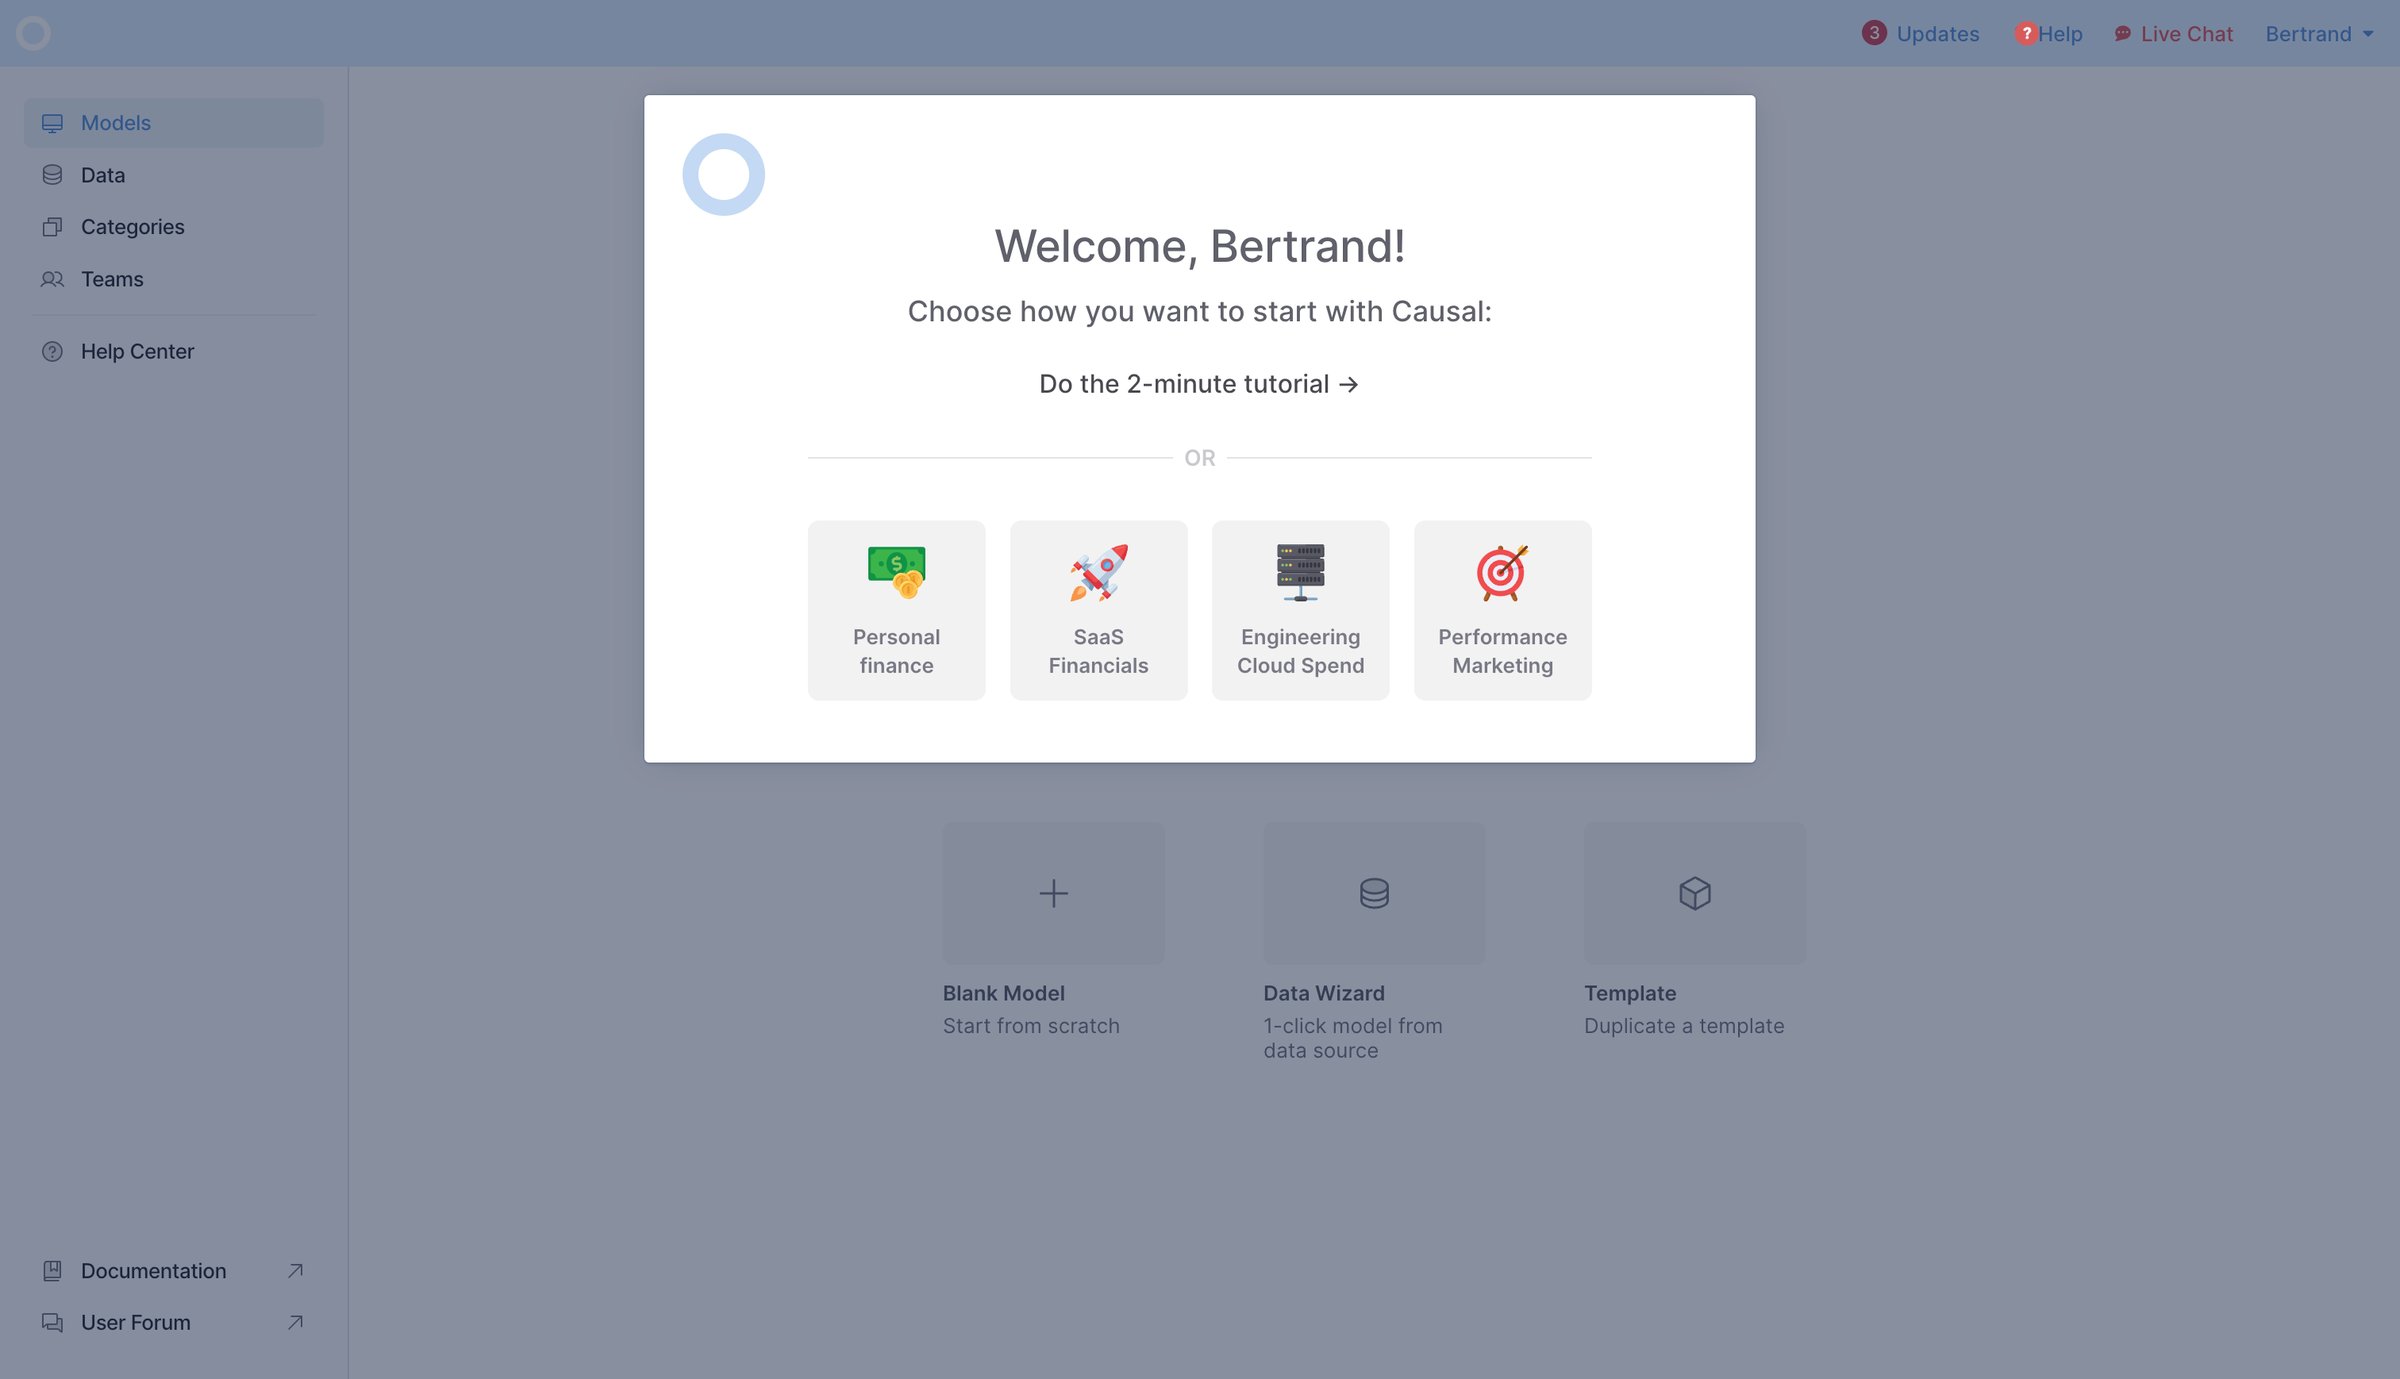This screenshot has height=1379, width=2400.
Task: Click the Causal logo in top bar
Action: tap(33, 33)
